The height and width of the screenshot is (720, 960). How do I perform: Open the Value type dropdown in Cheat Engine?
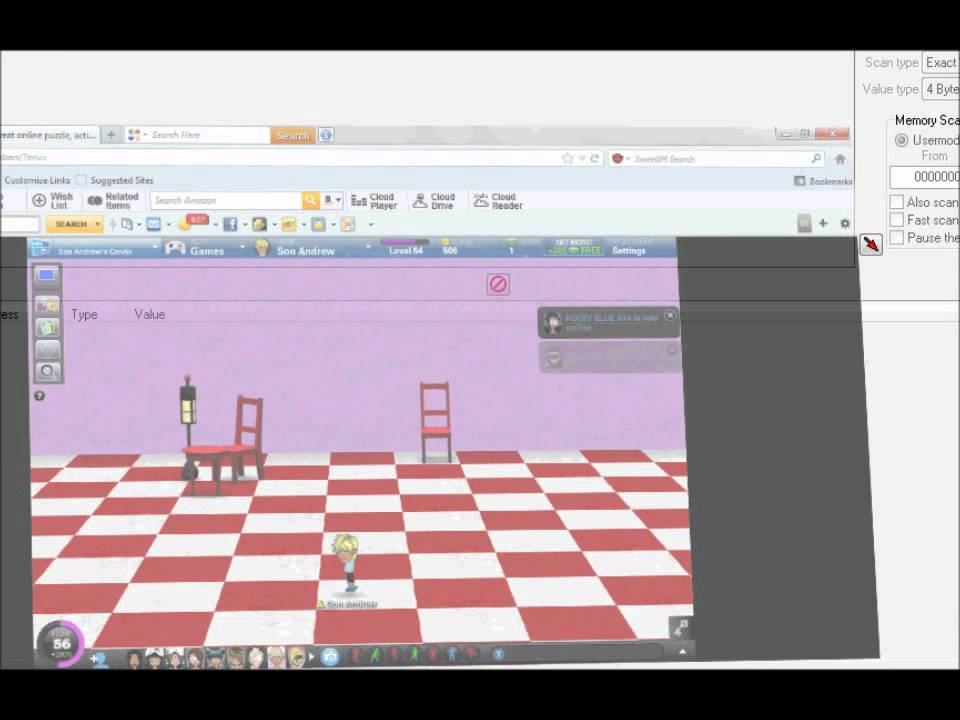941,89
